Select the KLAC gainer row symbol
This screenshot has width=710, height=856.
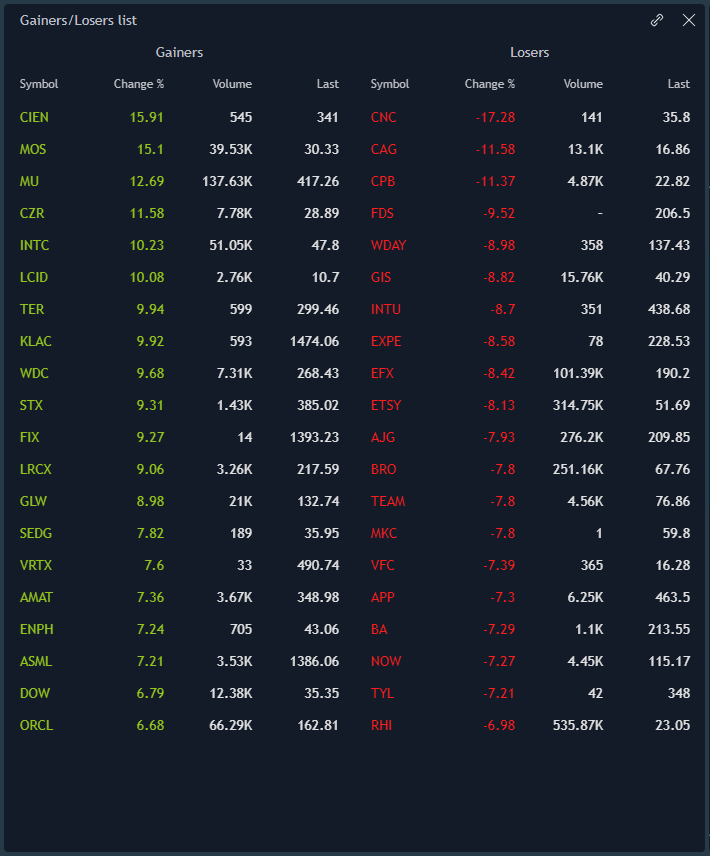[x=35, y=341]
